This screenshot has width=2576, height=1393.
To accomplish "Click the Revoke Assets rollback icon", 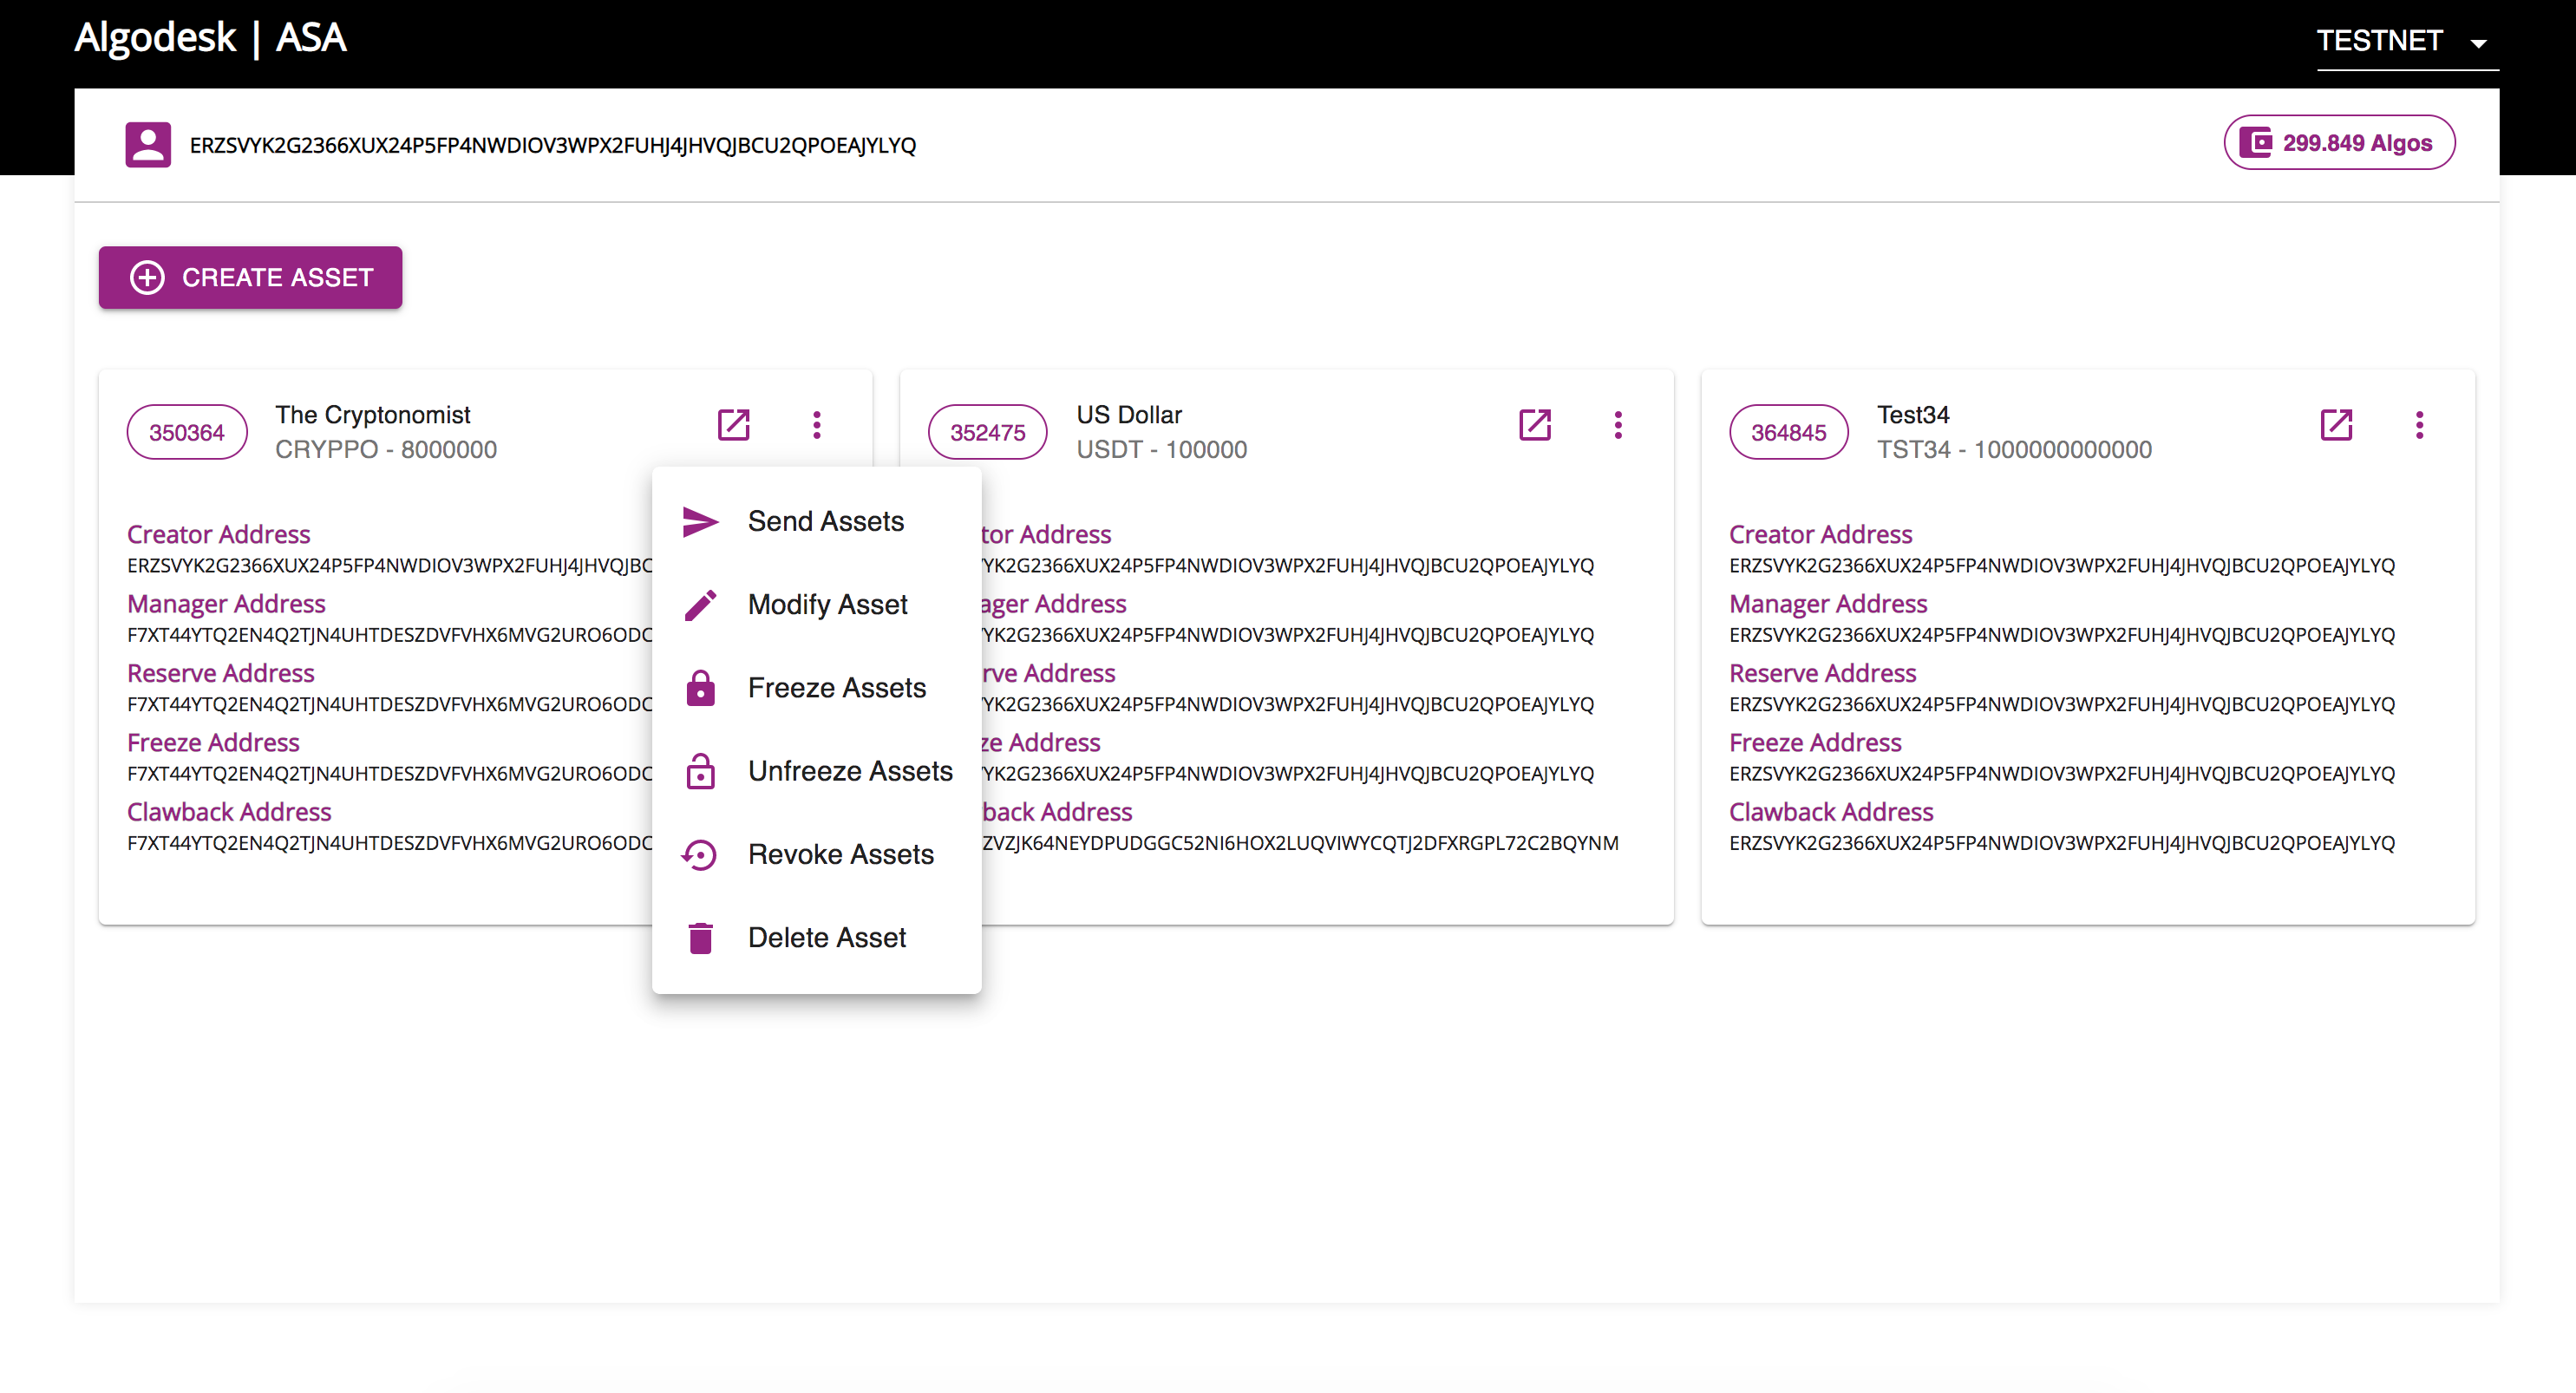I will coord(700,854).
